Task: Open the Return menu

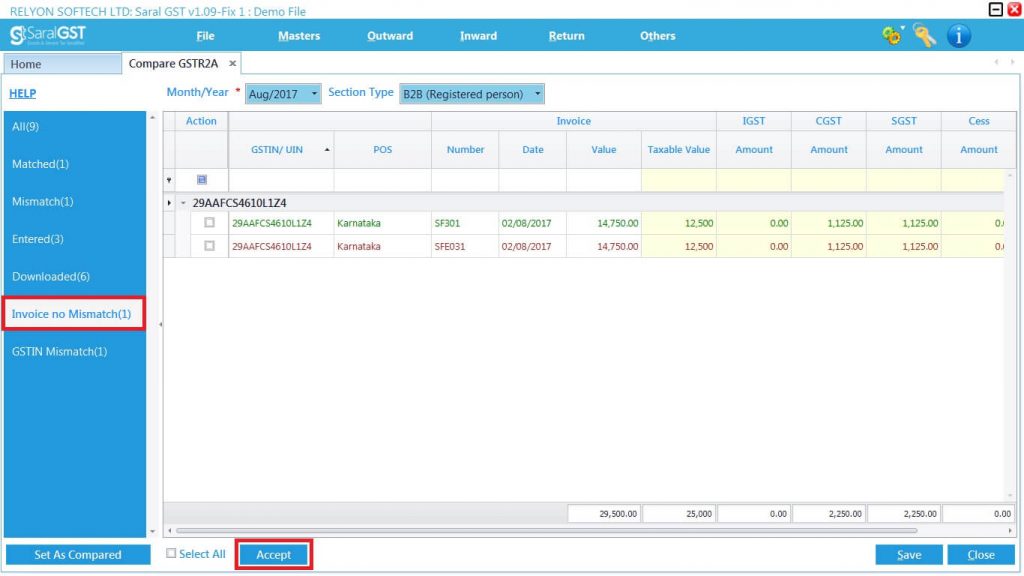Action: [x=566, y=36]
